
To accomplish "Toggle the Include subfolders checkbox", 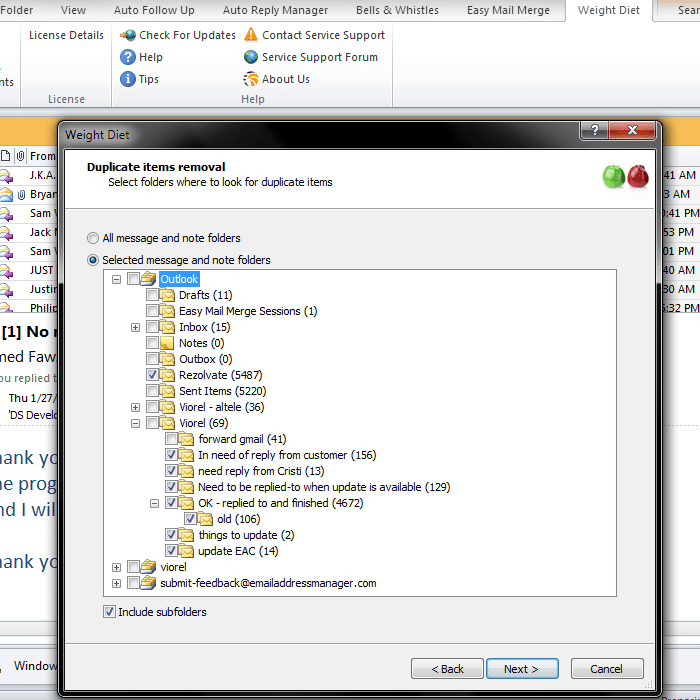I will (x=109, y=612).
